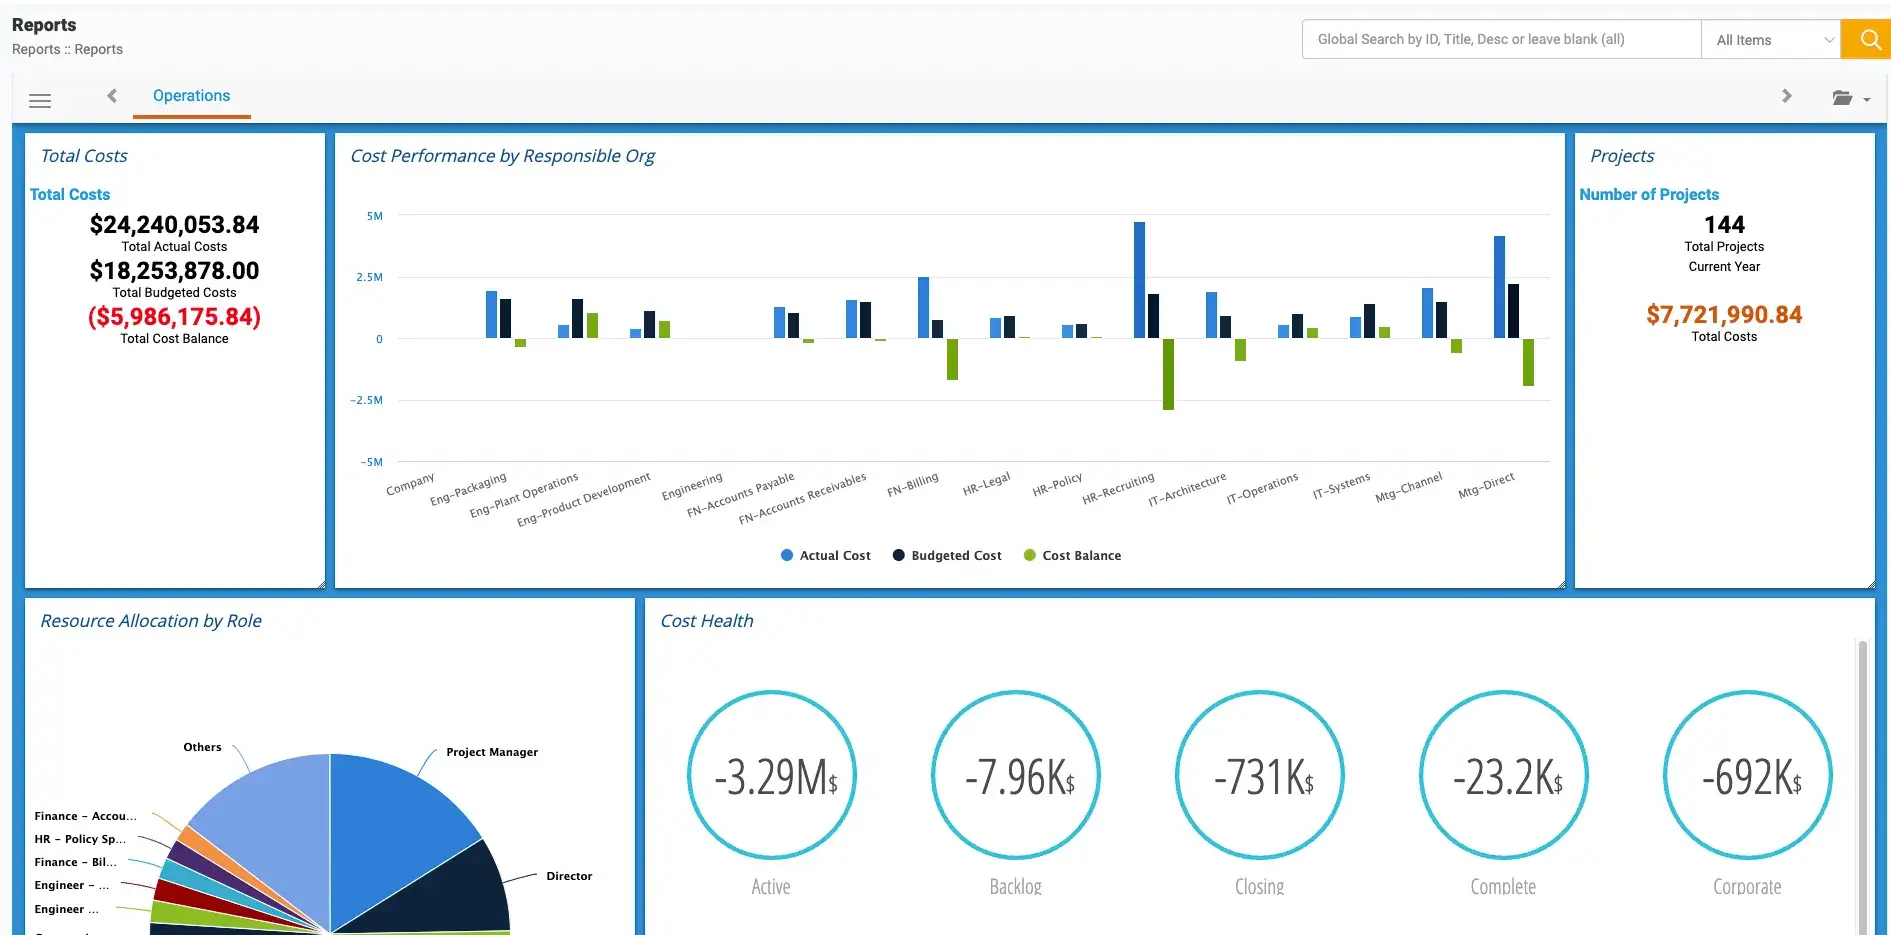Toggle the Actual Cost legend item
The width and height of the screenshot is (1891, 935).
pos(826,556)
